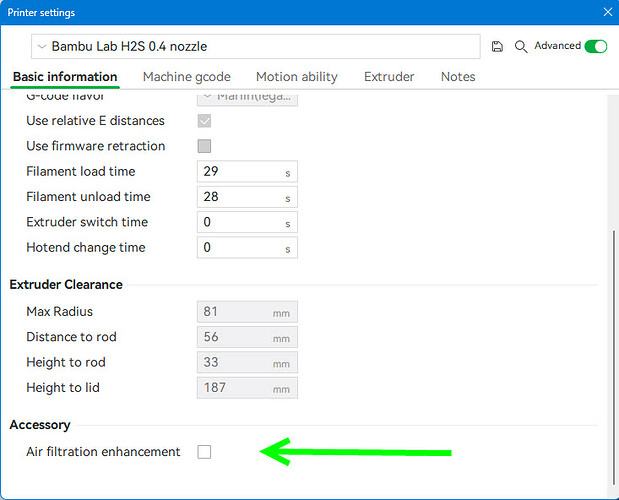The height and width of the screenshot is (500, 619).
Task: Click the Extruder Clearance section heading
Action: tap(66, 285)
